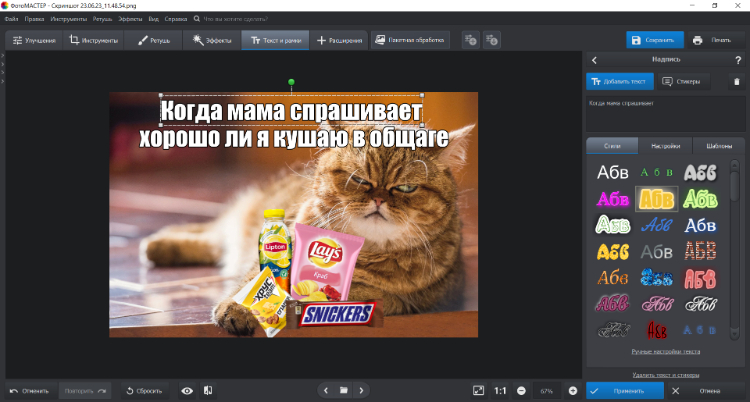Apply white Абв on dark blue style
Screen dimensions: 750x402
pyautogui.click(x=700, y=225)
